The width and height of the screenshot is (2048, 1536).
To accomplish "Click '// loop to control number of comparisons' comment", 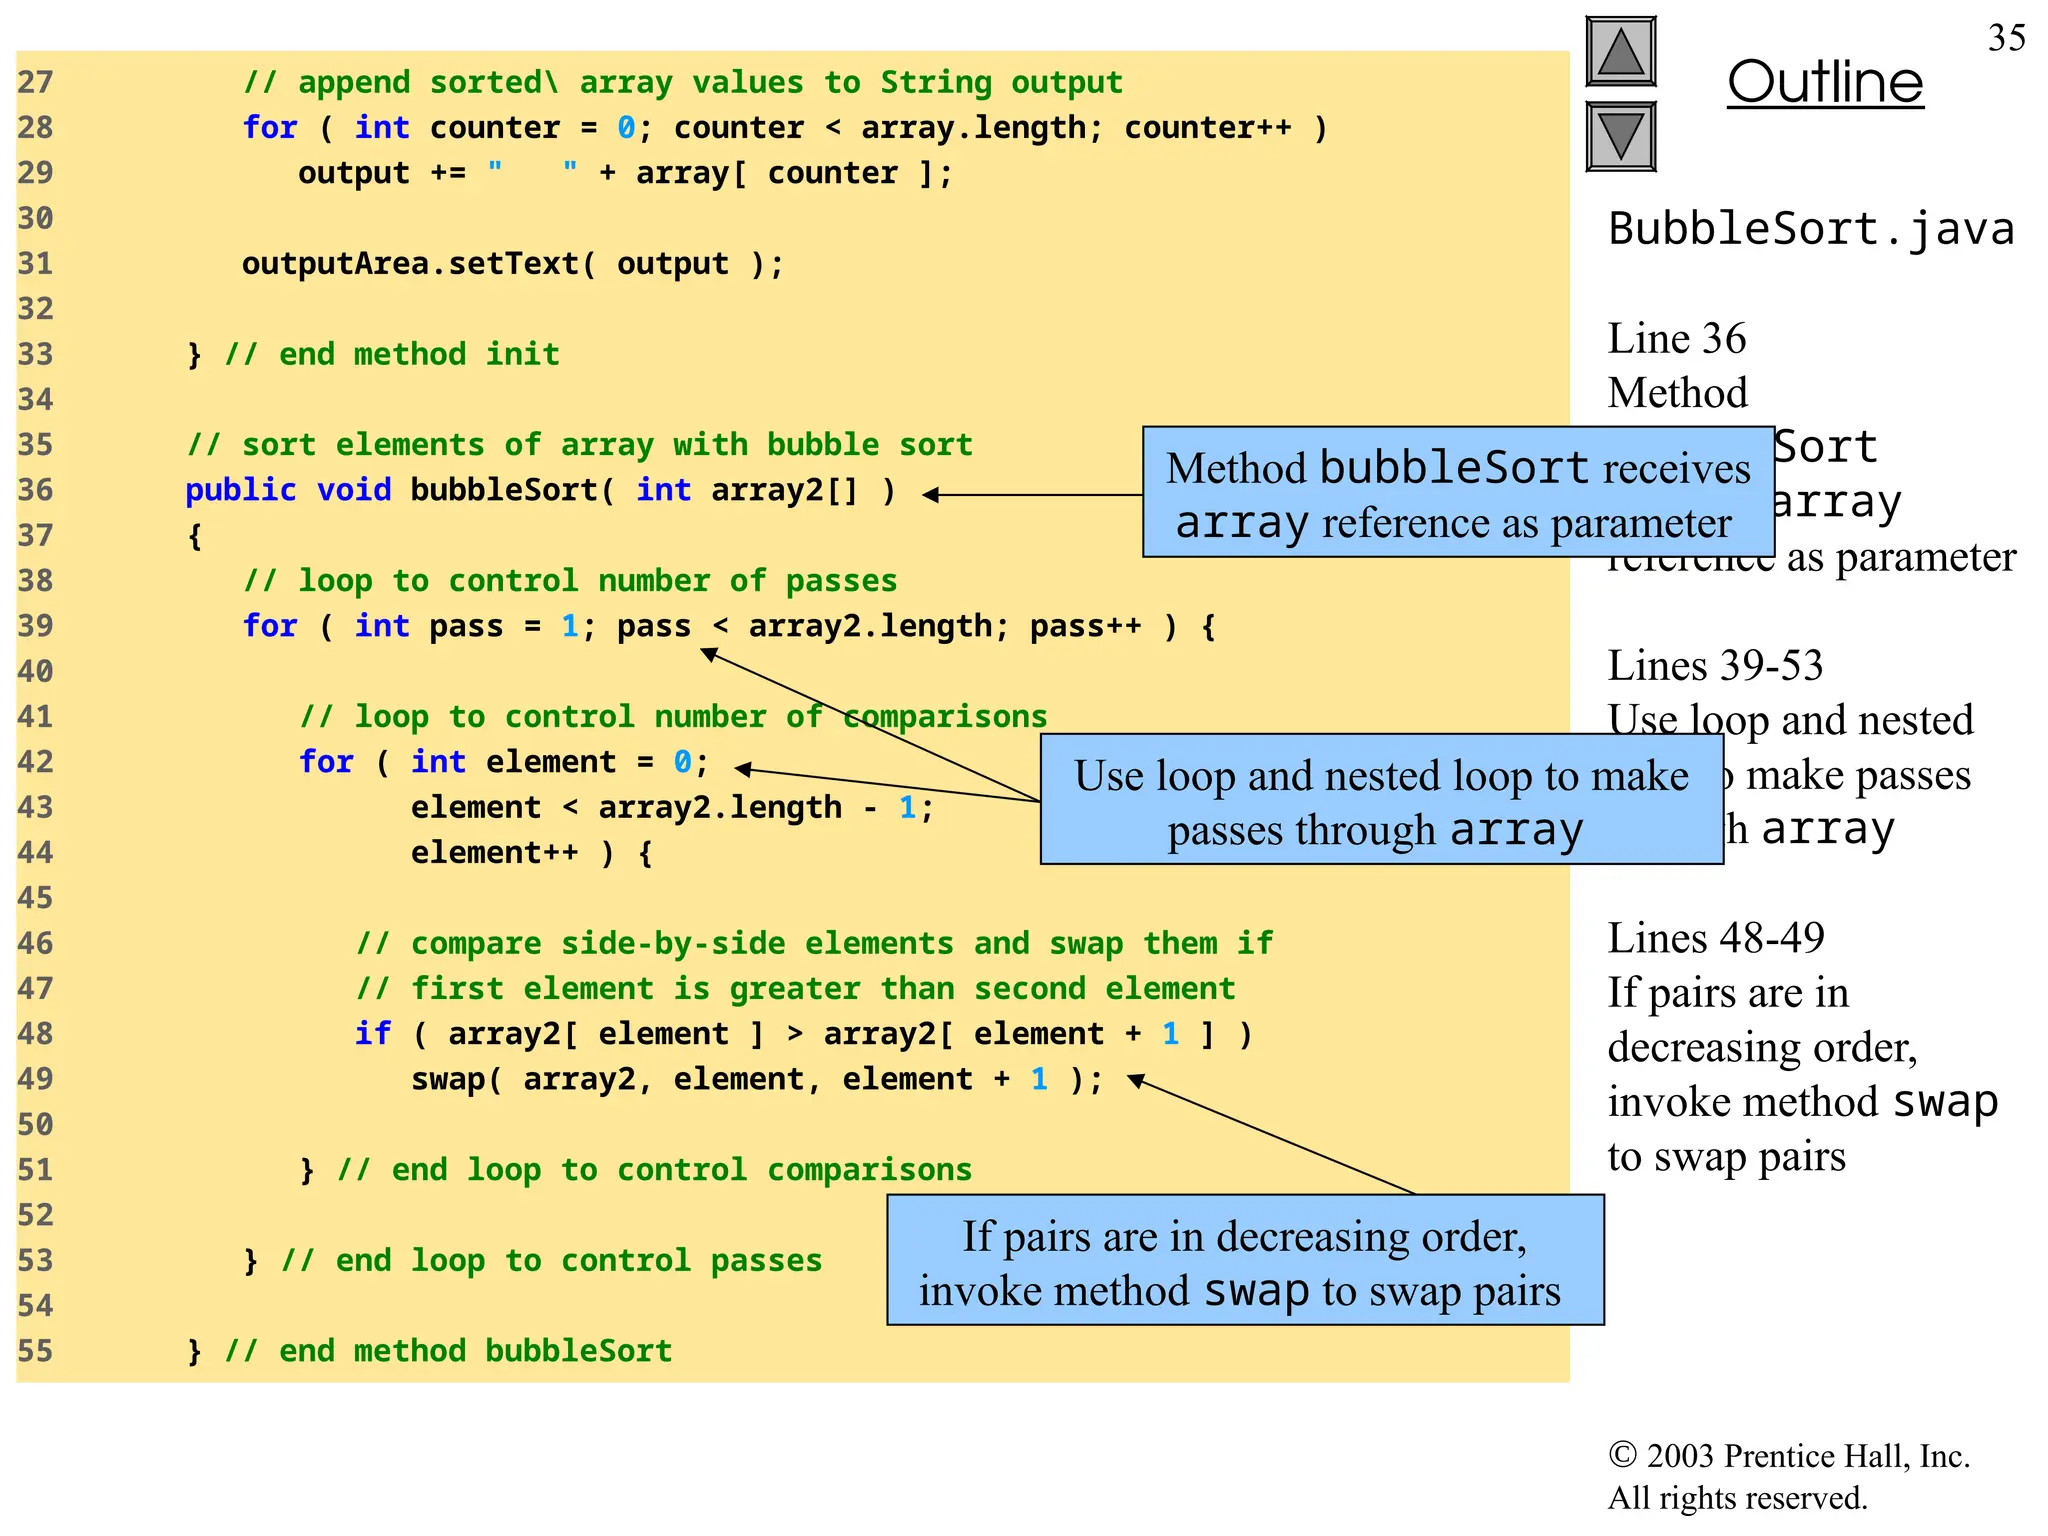I will click(673, 717).
